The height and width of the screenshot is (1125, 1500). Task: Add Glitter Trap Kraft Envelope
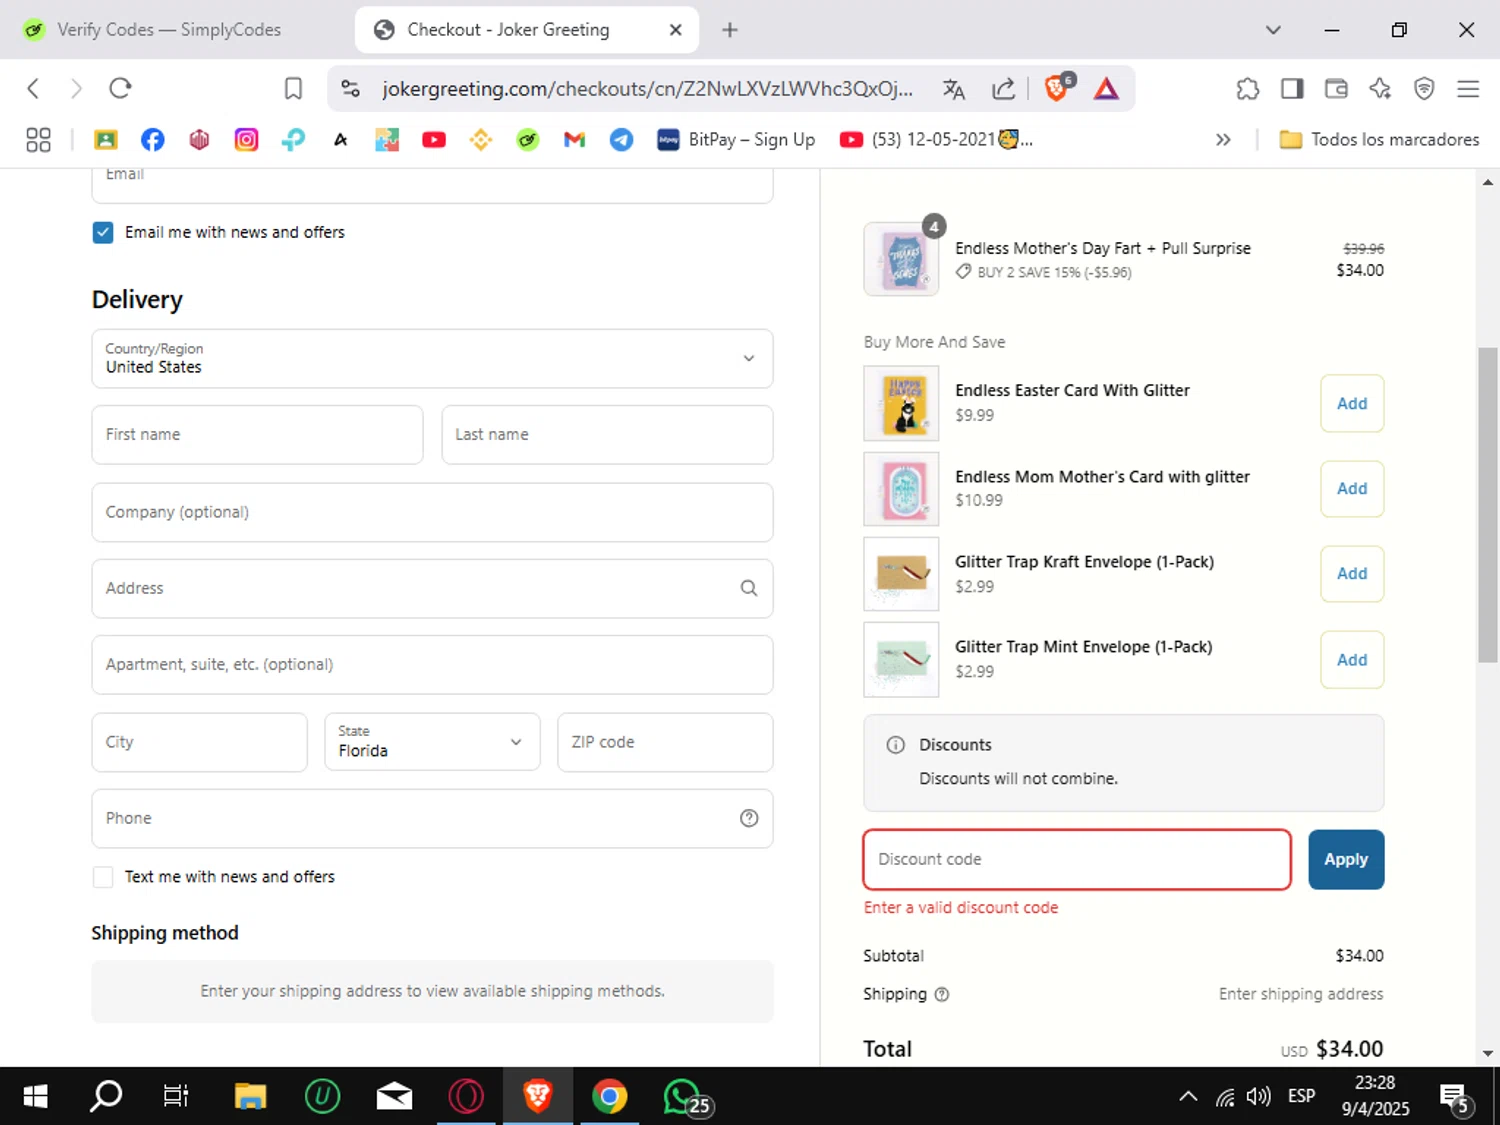point(1352,574)
